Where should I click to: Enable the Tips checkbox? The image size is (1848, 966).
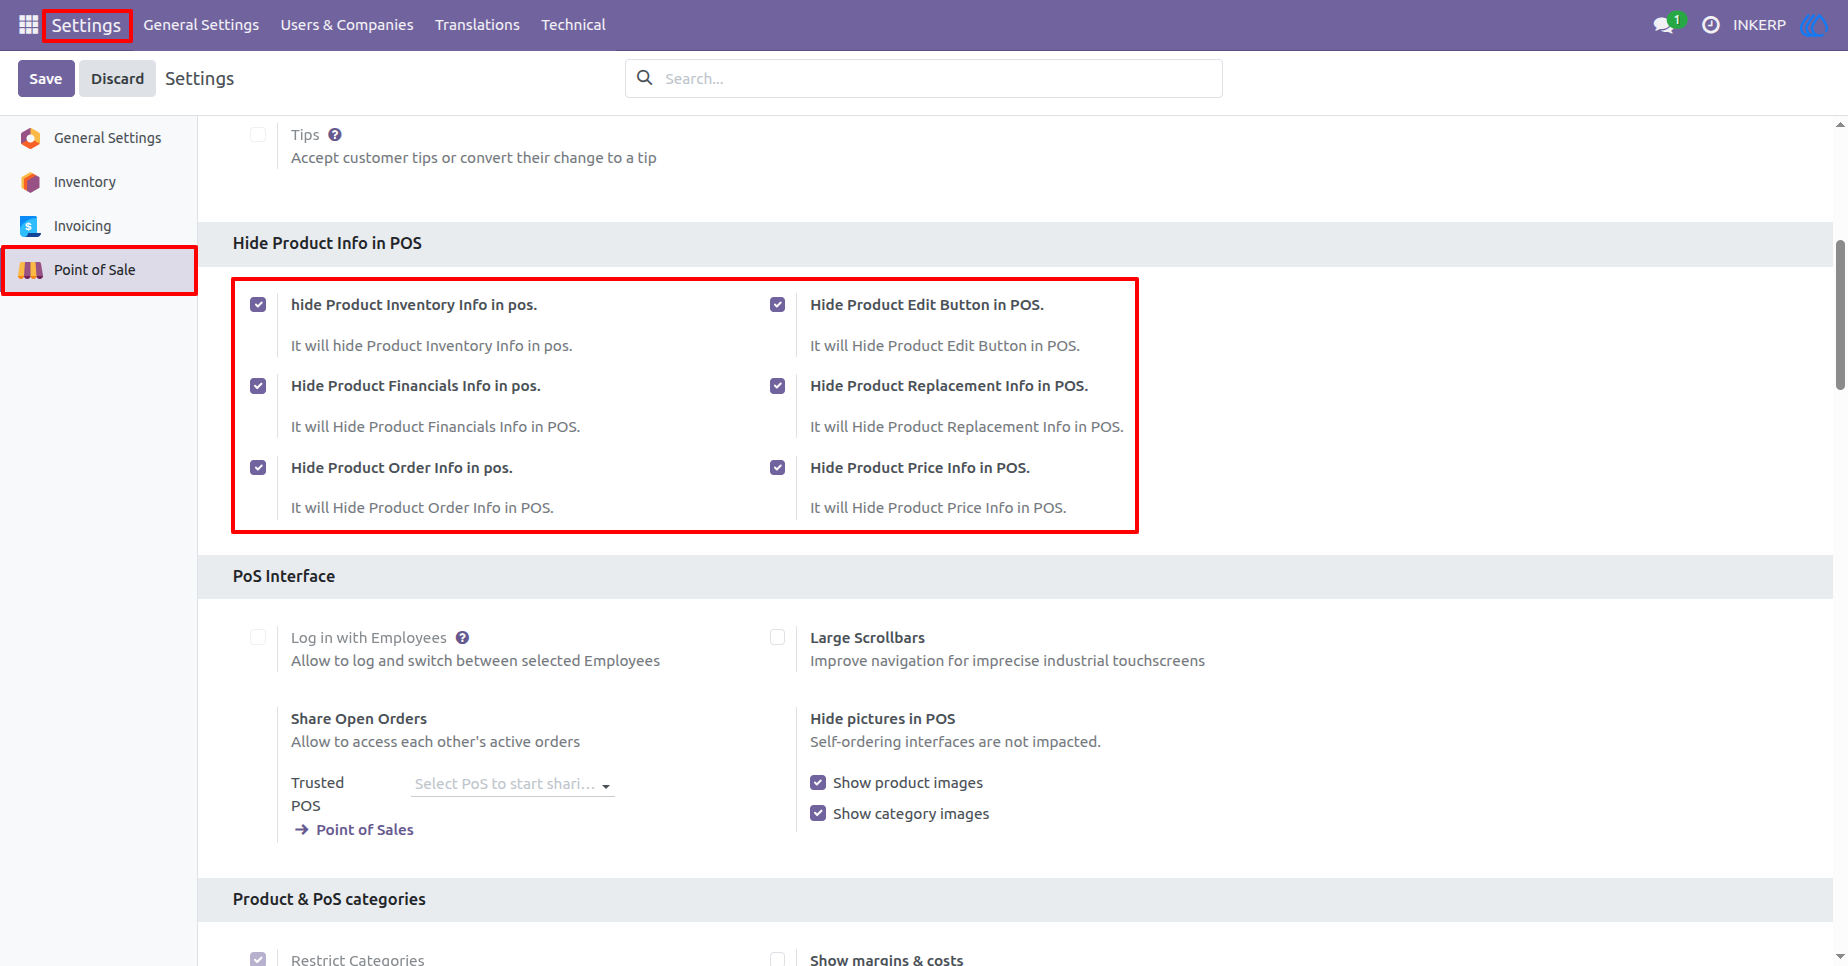pyautogui.click(x=258, y=134)
